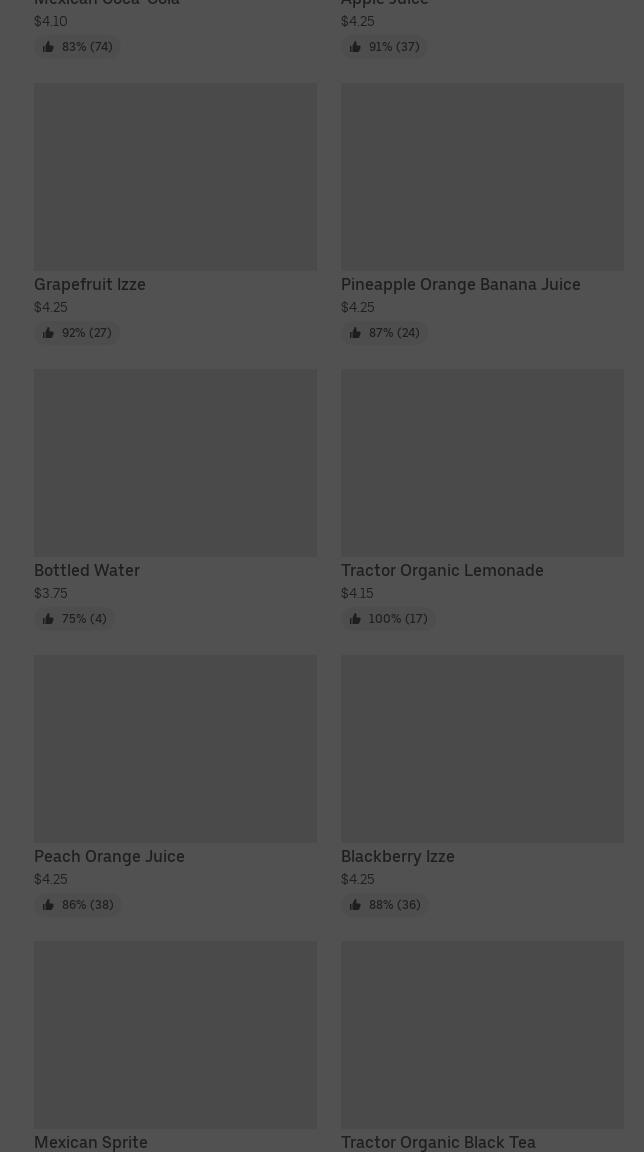Open the Blackberry Izze product image
The height and width of the screenshot is (1152, 644).
tap(482, 749)
